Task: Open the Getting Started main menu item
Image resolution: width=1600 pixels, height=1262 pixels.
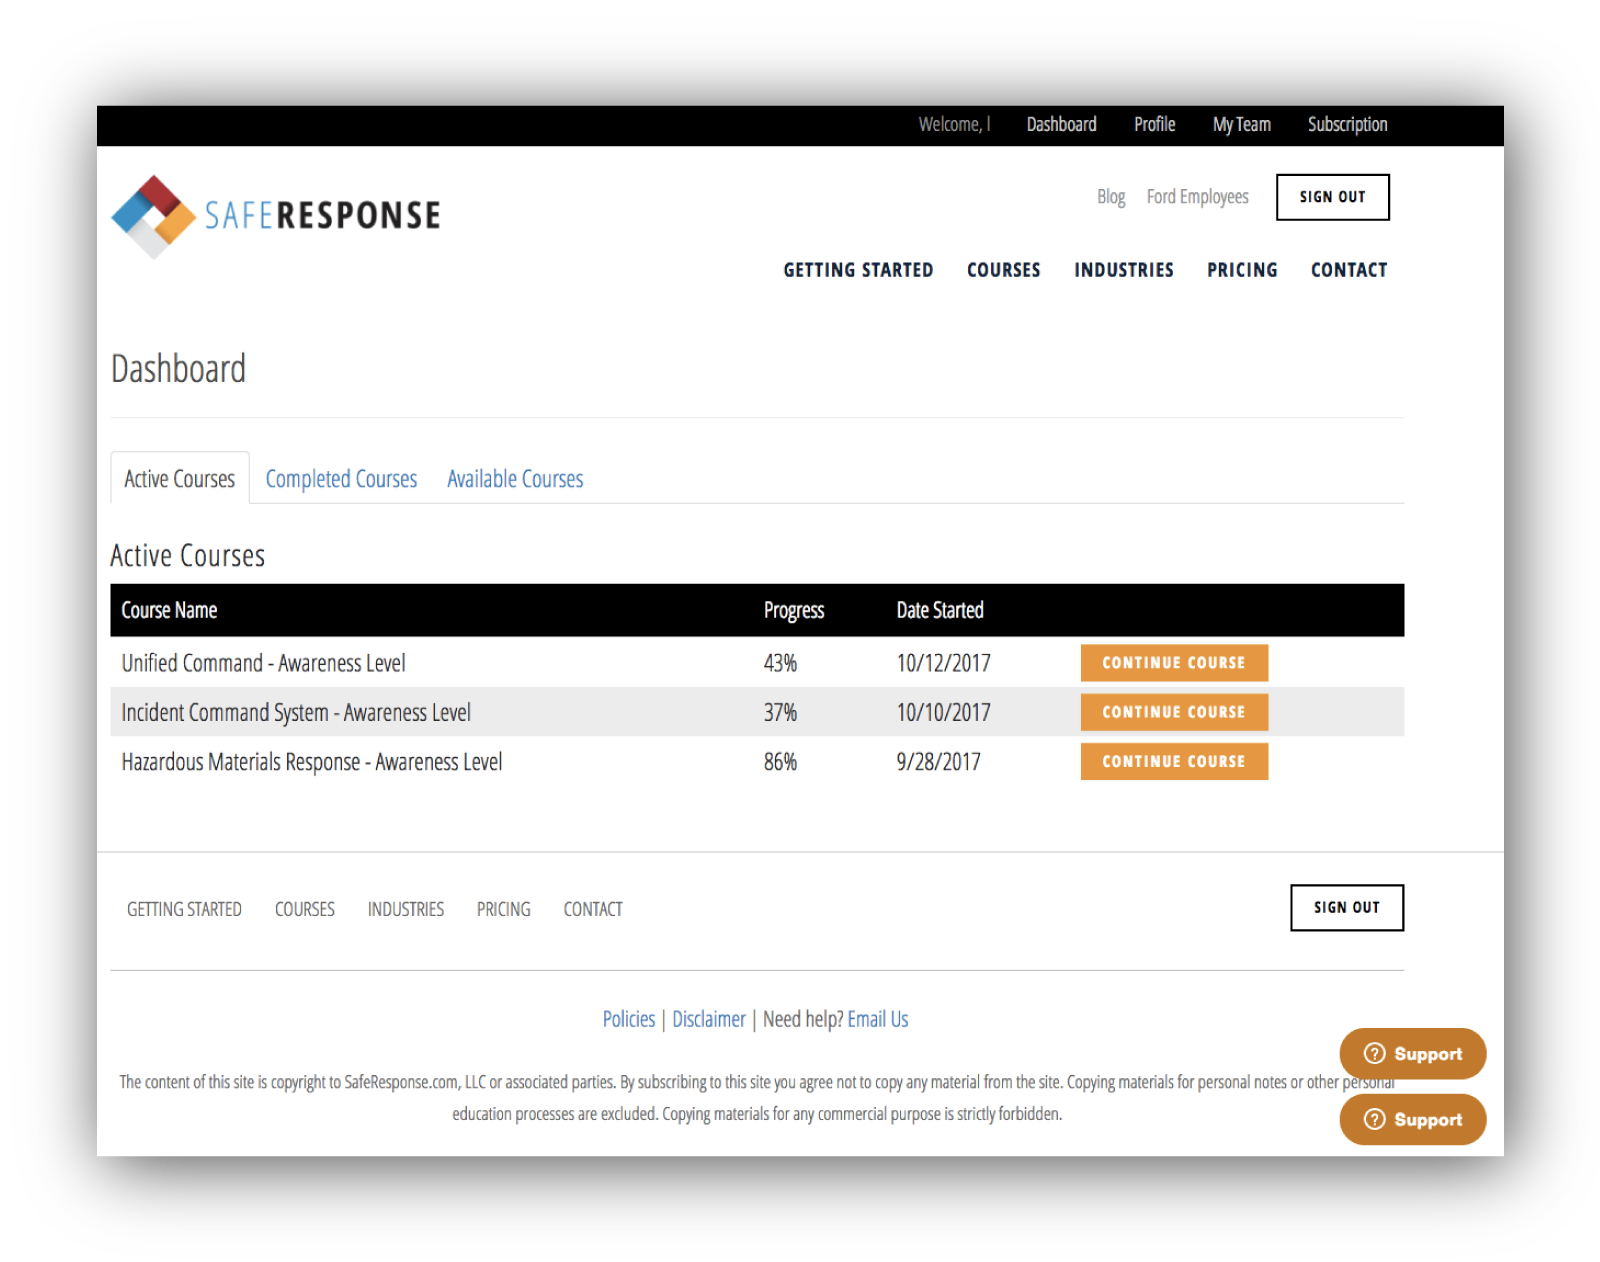Action: point(858,270)
